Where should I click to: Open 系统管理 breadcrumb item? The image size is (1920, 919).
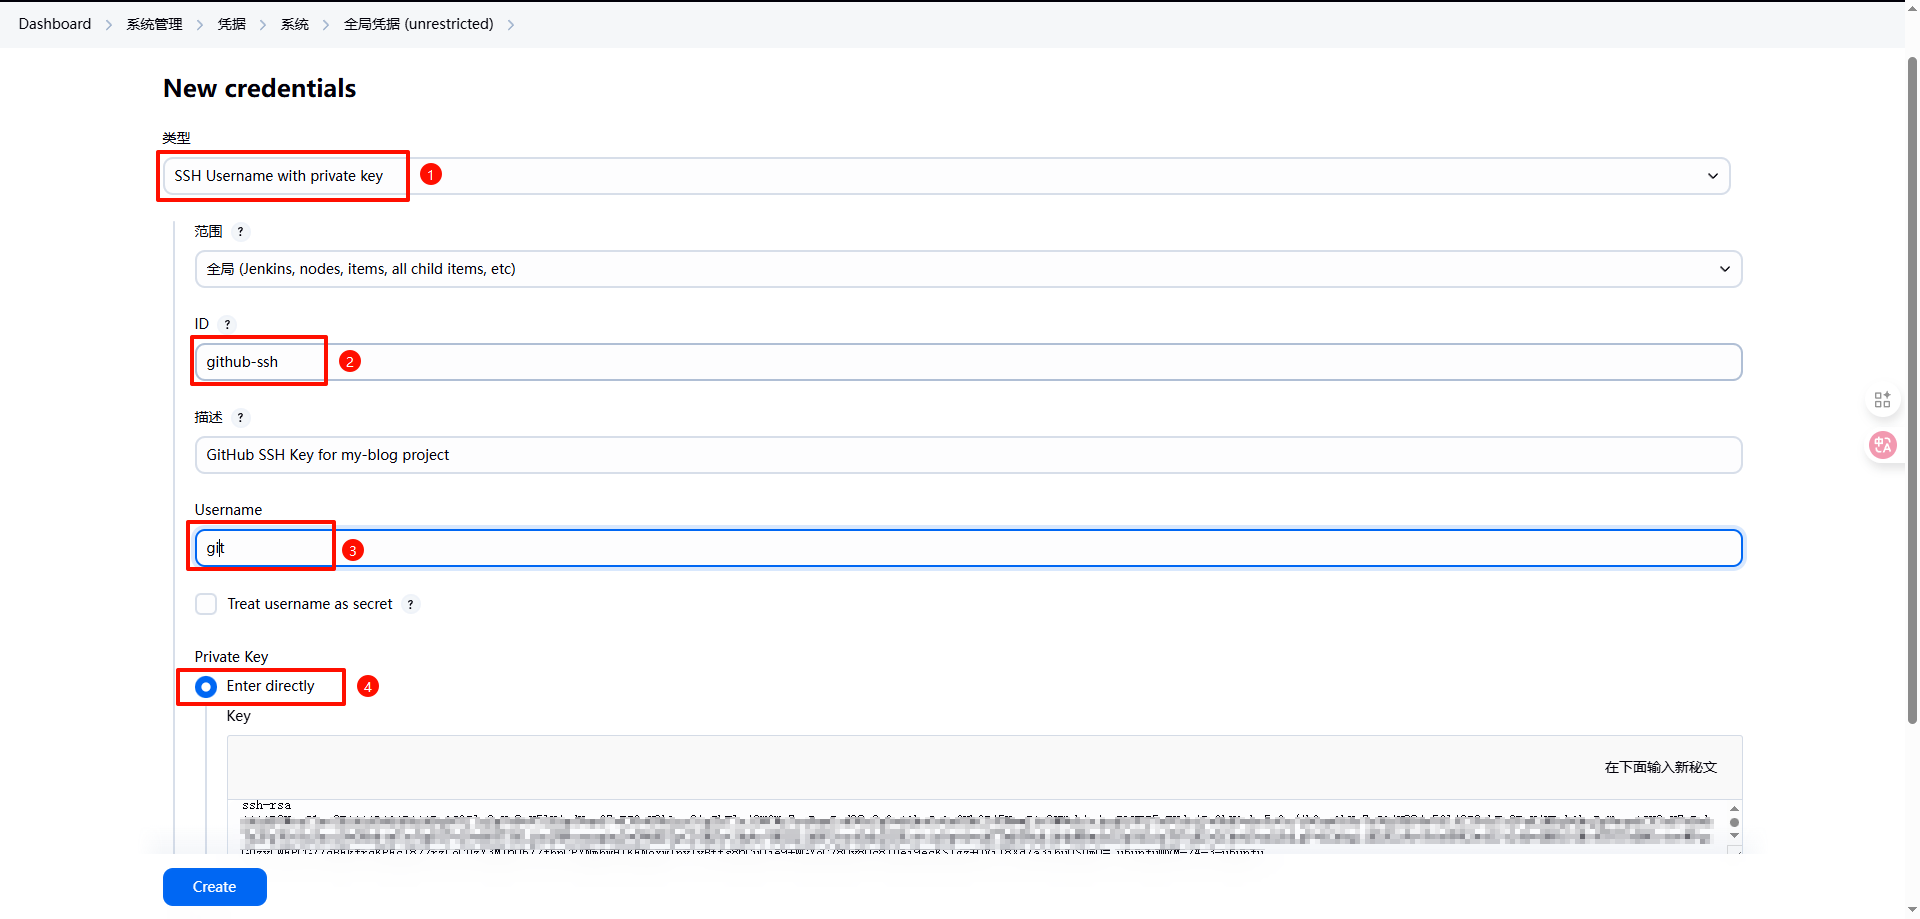tap(154, 24)
